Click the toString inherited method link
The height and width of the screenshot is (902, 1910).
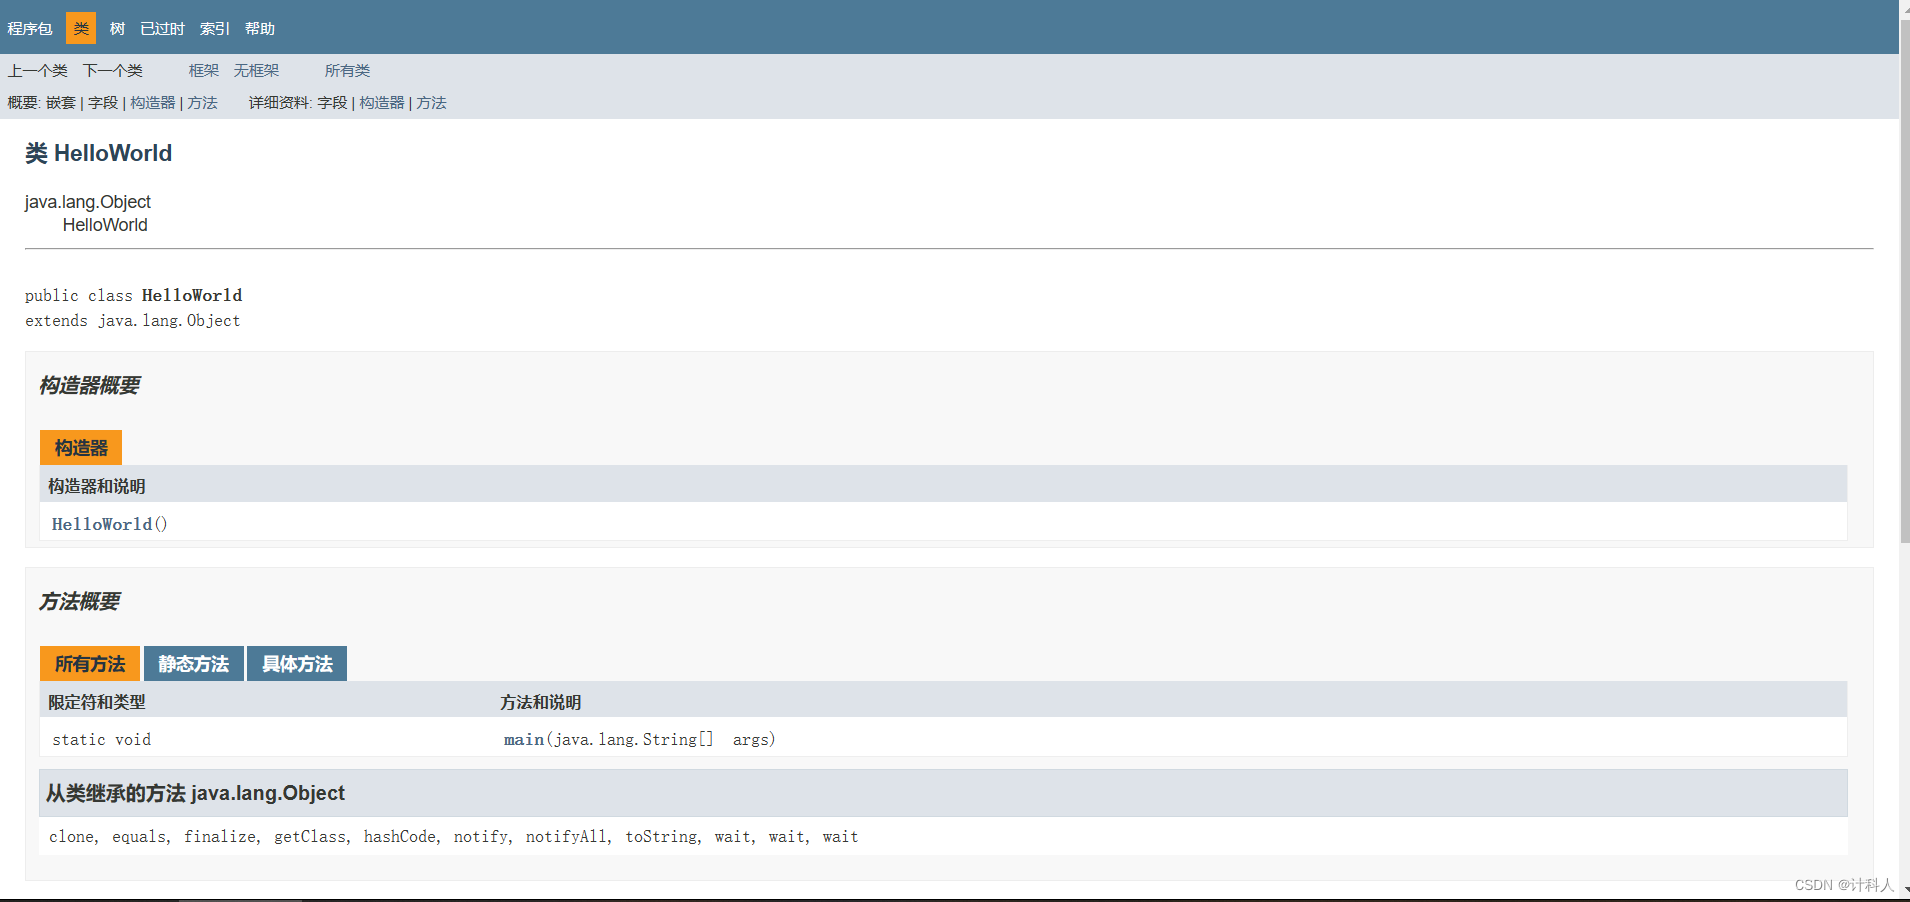pos(660,836)
